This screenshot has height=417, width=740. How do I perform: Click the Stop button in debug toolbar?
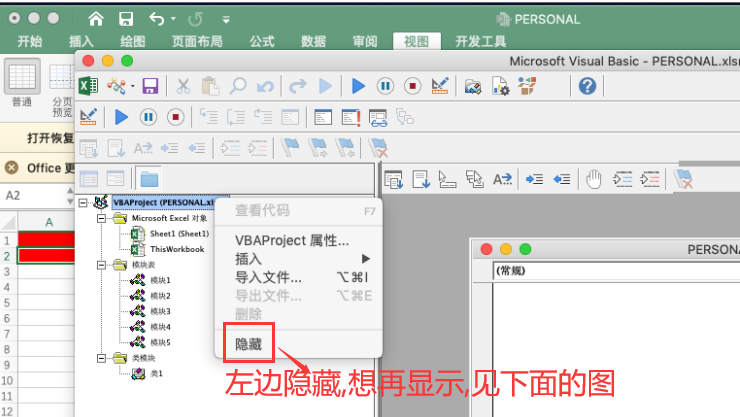pyautogui.click(x=176, y=117)
